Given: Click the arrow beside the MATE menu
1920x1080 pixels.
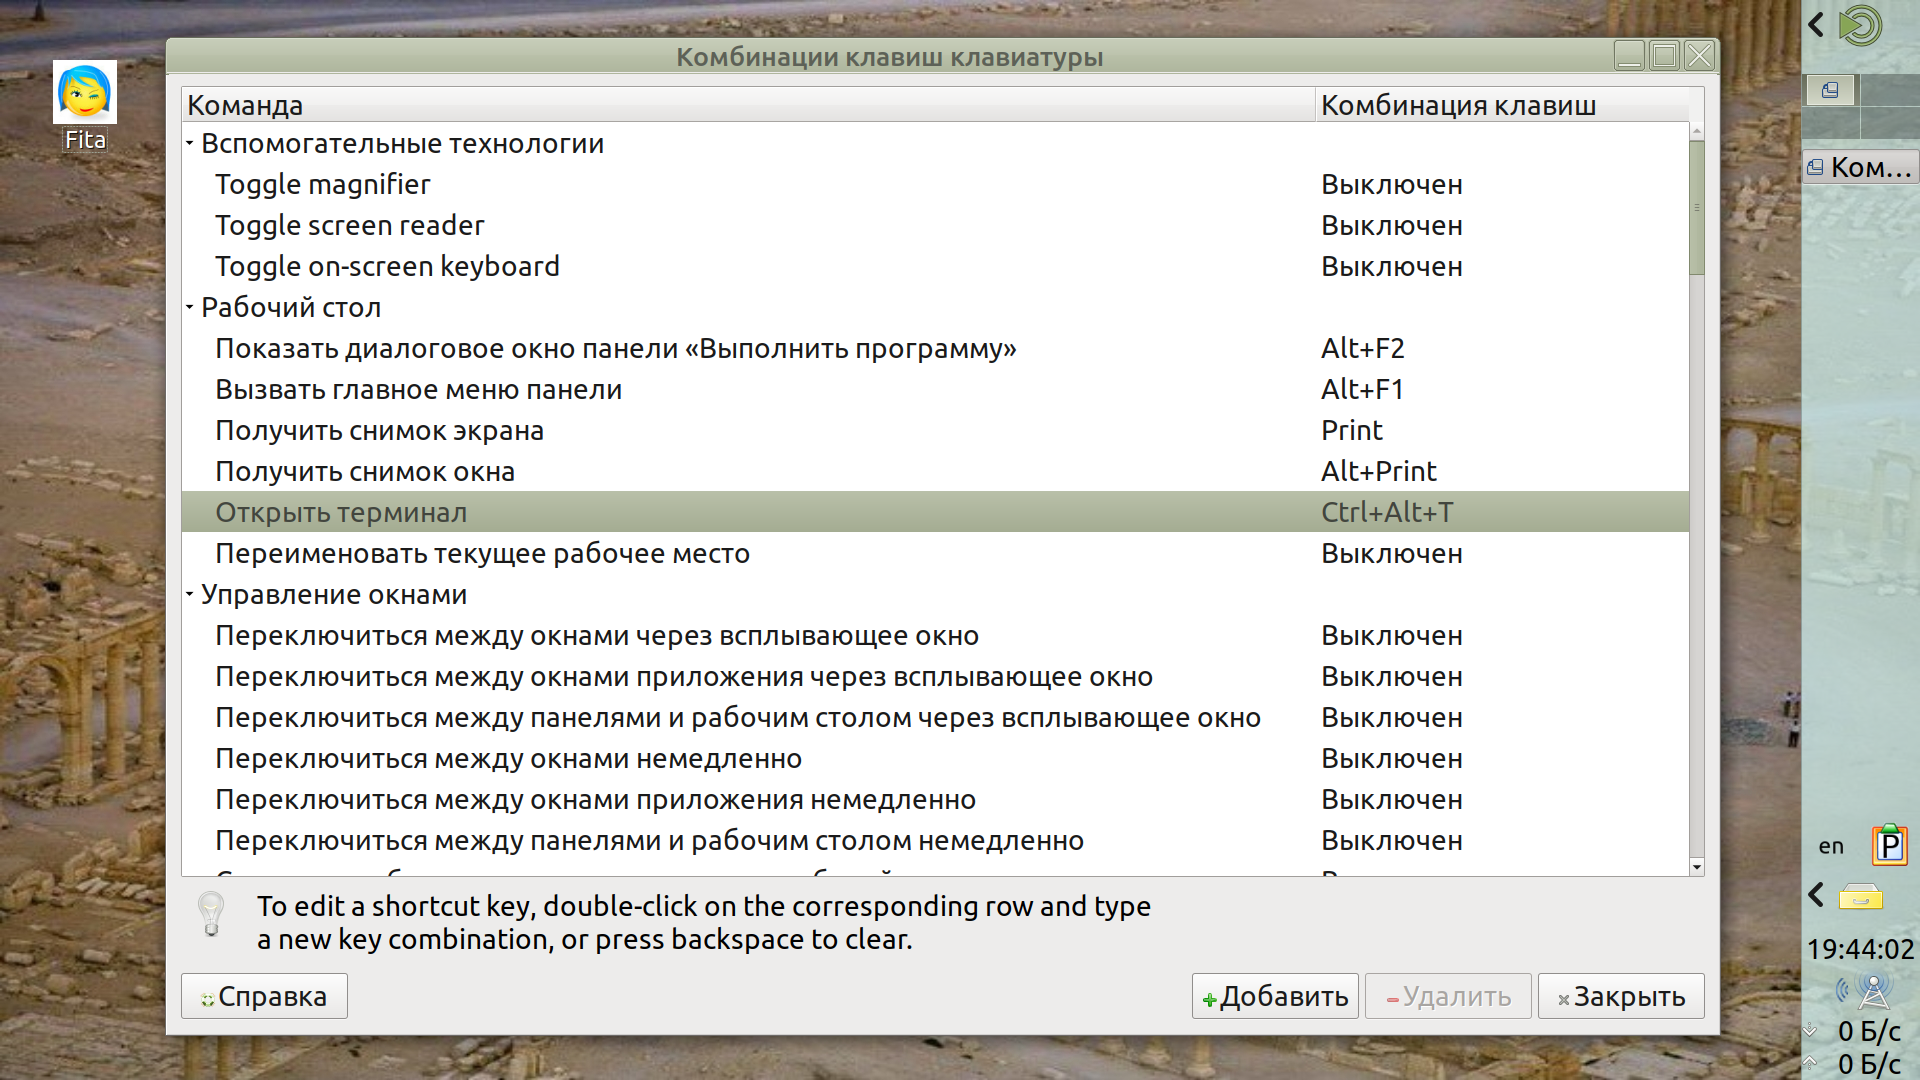Looking at the screenshot, I should 1817,24.
